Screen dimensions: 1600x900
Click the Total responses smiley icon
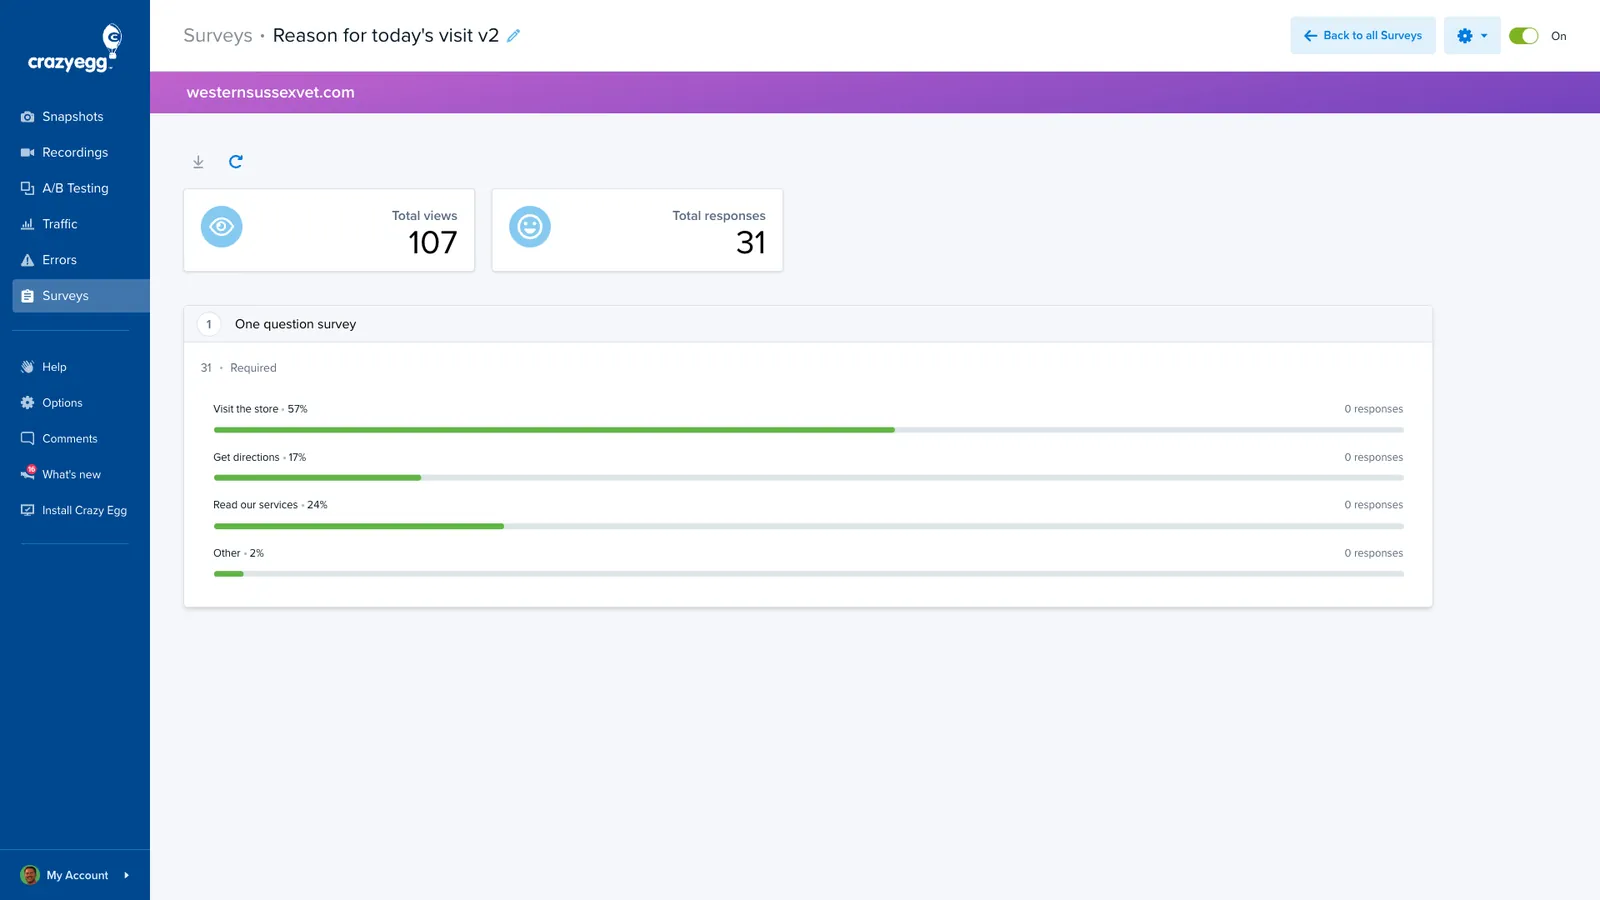[x=530, y=227]
